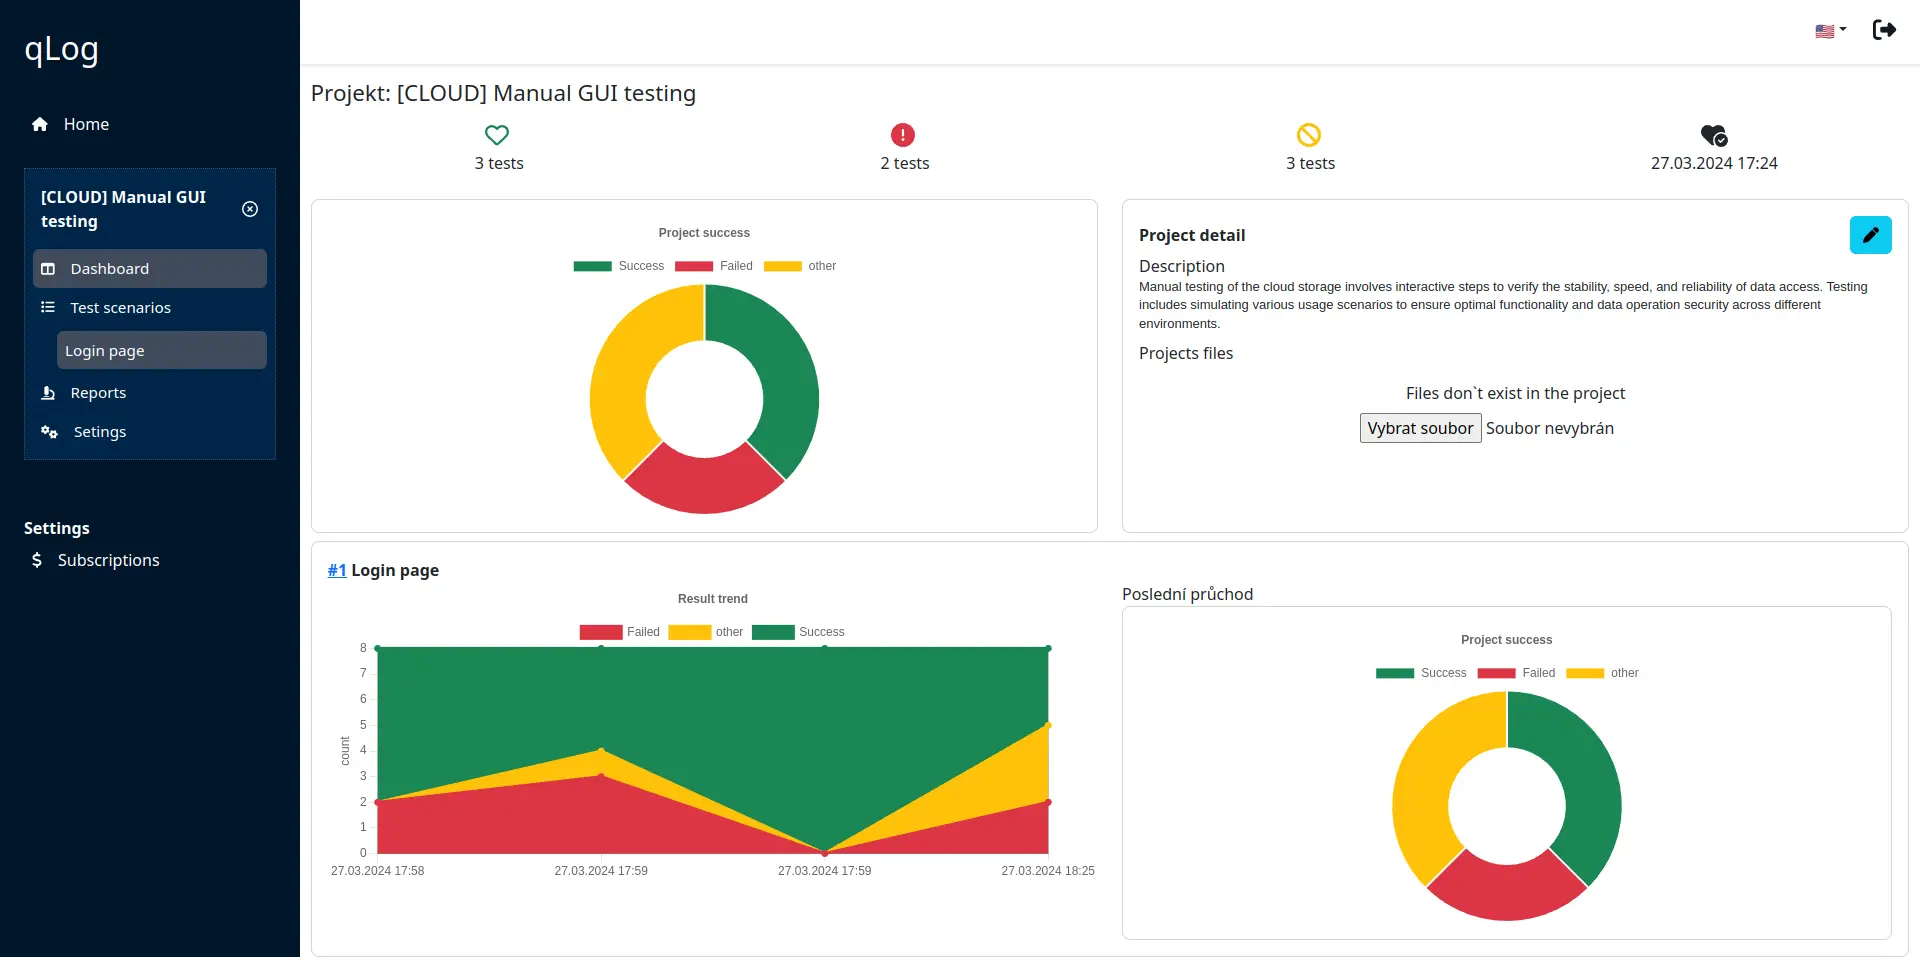Click the '2 tests' failed count text

pyautogui.click(x=905, y=163)
